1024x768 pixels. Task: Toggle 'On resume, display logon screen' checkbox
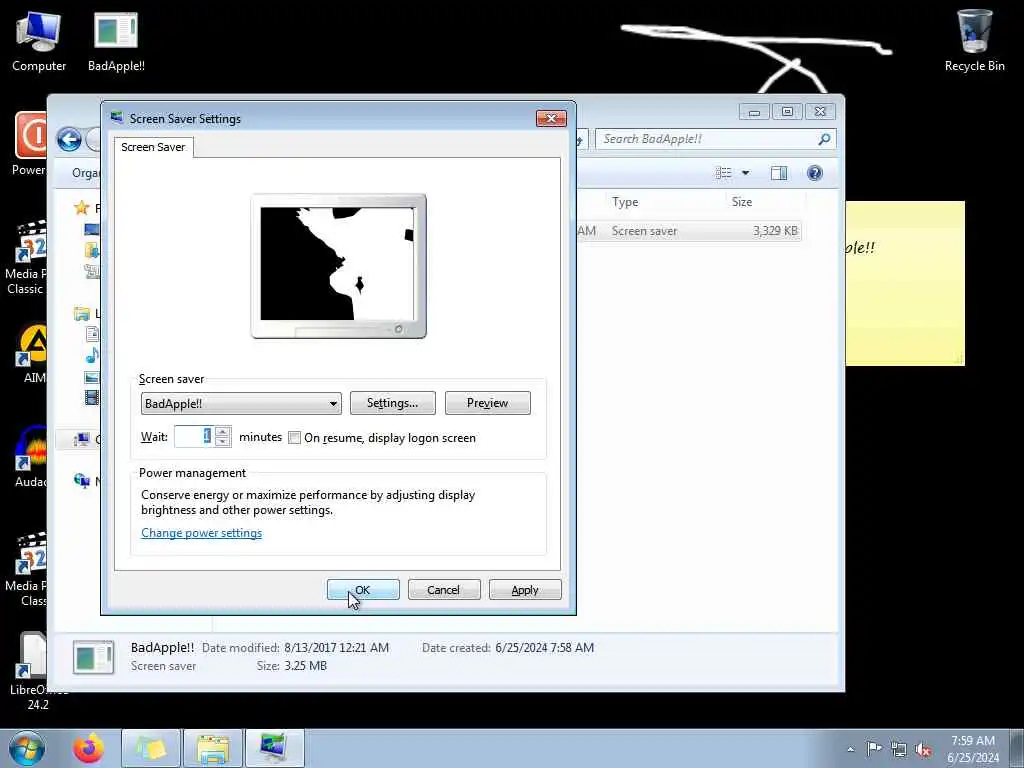coord(295,438)
